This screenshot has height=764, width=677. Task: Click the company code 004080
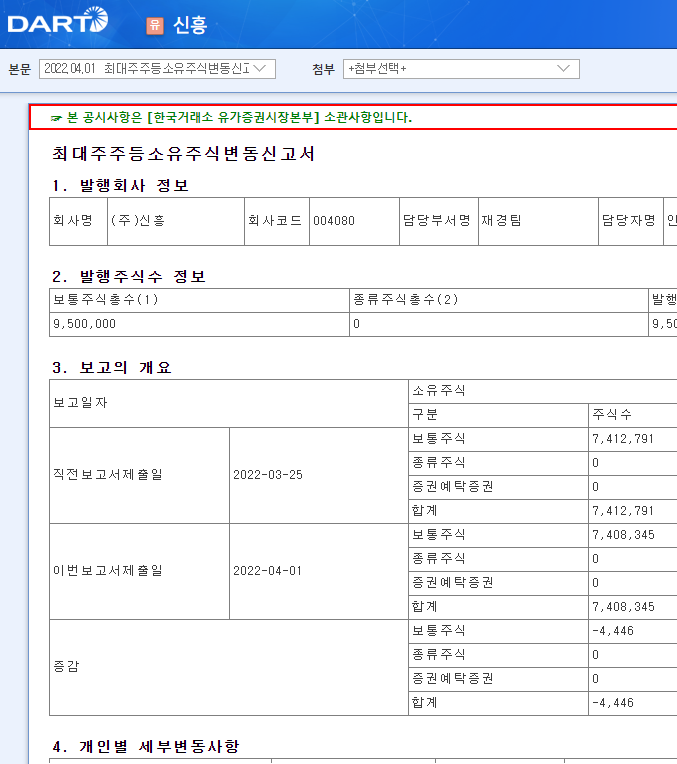[x=334, y=221]
